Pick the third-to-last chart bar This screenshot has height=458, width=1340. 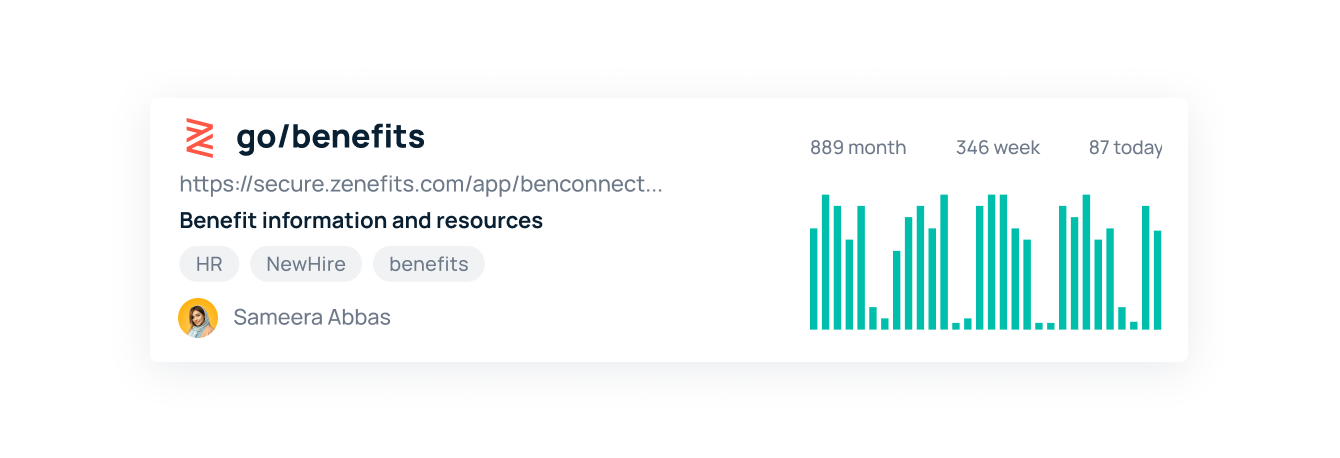[x=1134, y=325]
